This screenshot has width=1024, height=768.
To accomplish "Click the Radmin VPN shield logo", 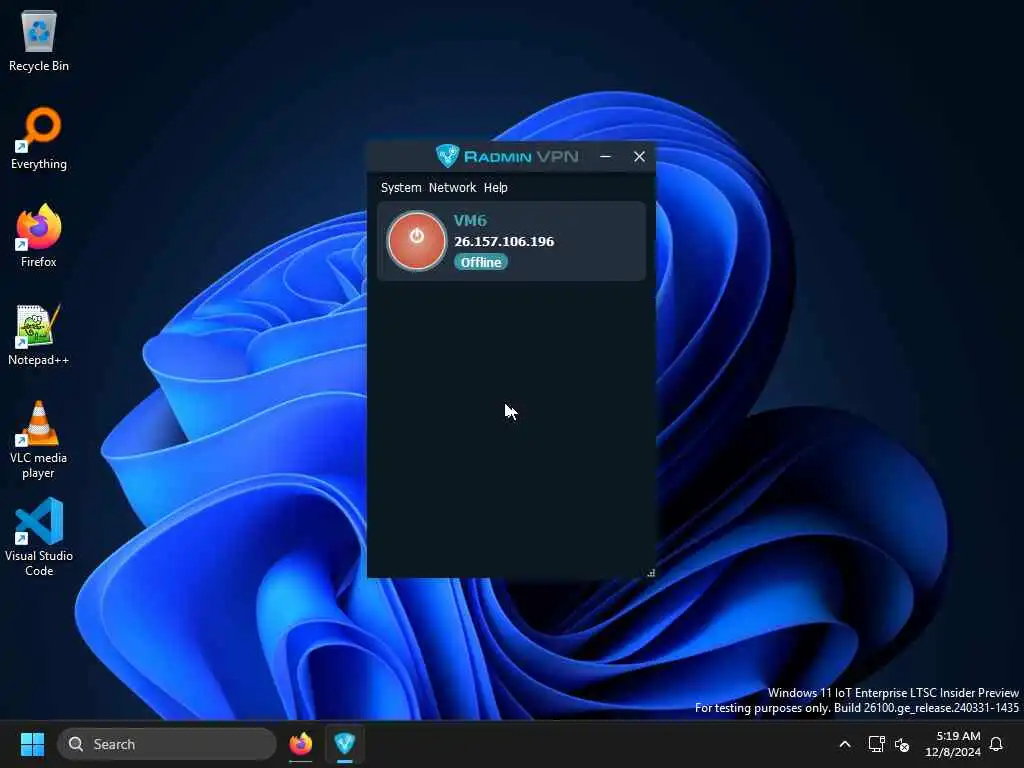I will tap(447, 156).
